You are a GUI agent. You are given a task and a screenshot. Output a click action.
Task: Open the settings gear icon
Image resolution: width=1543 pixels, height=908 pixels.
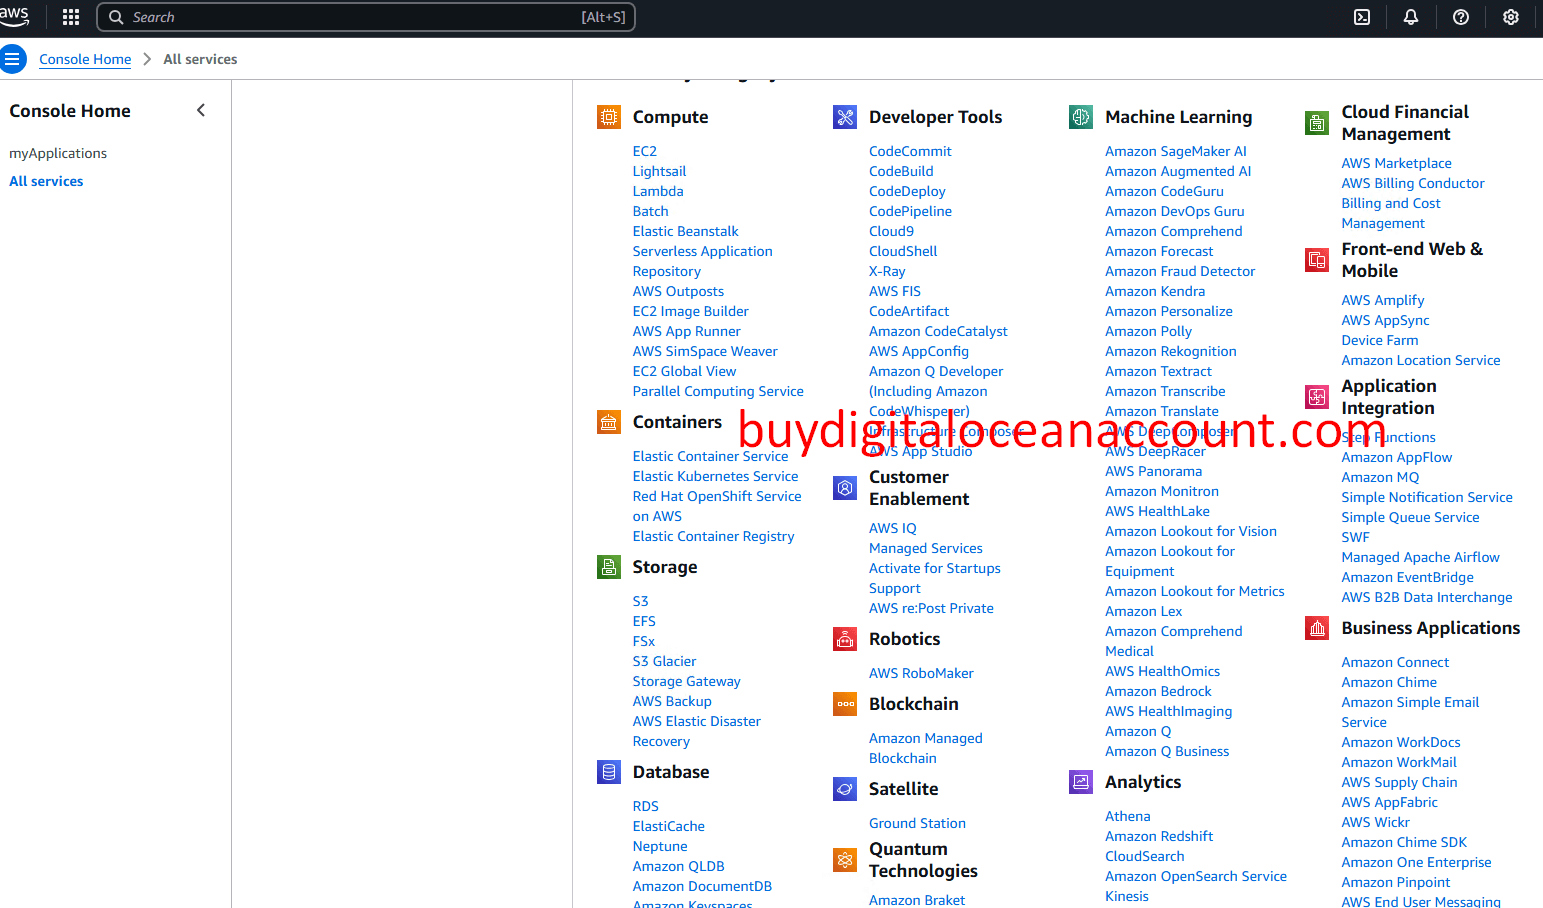pos(1510,17)
